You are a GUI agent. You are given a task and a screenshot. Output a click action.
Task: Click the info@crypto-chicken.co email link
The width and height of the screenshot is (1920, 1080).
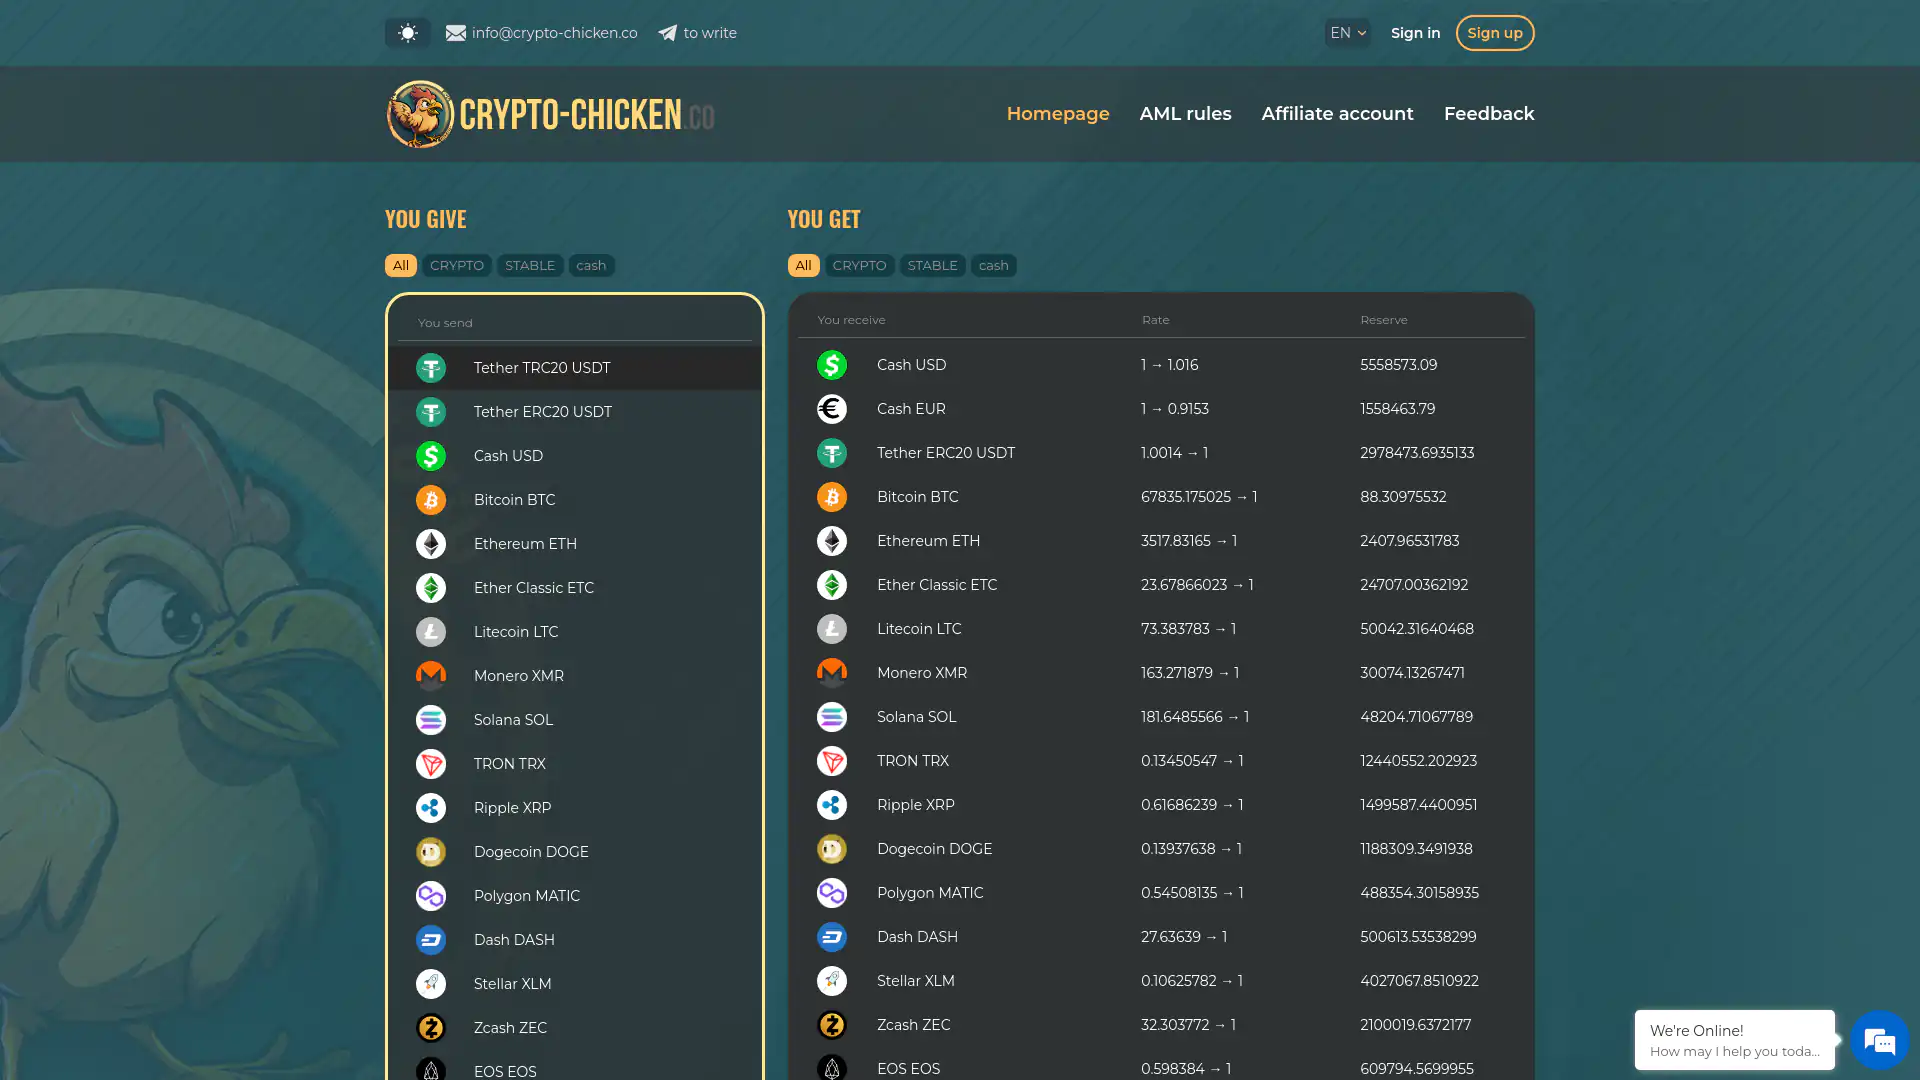[x=554, y=33]
